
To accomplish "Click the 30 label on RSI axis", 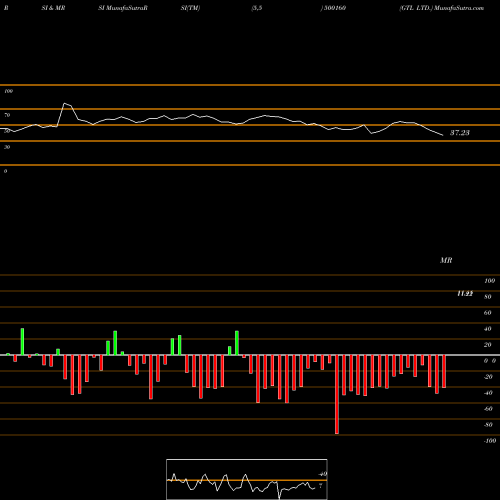I will [x=7, y=147].
